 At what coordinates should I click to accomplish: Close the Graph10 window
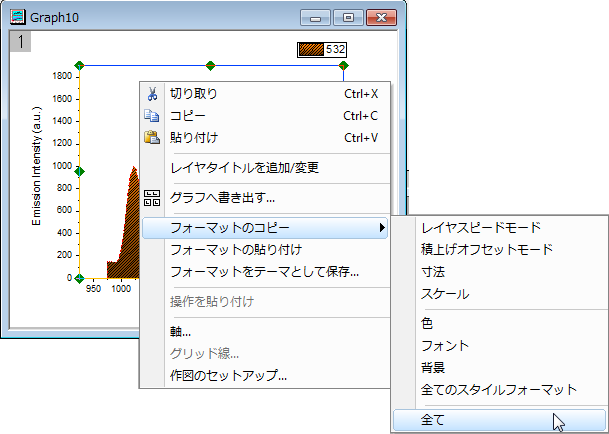tap(381, 18)
